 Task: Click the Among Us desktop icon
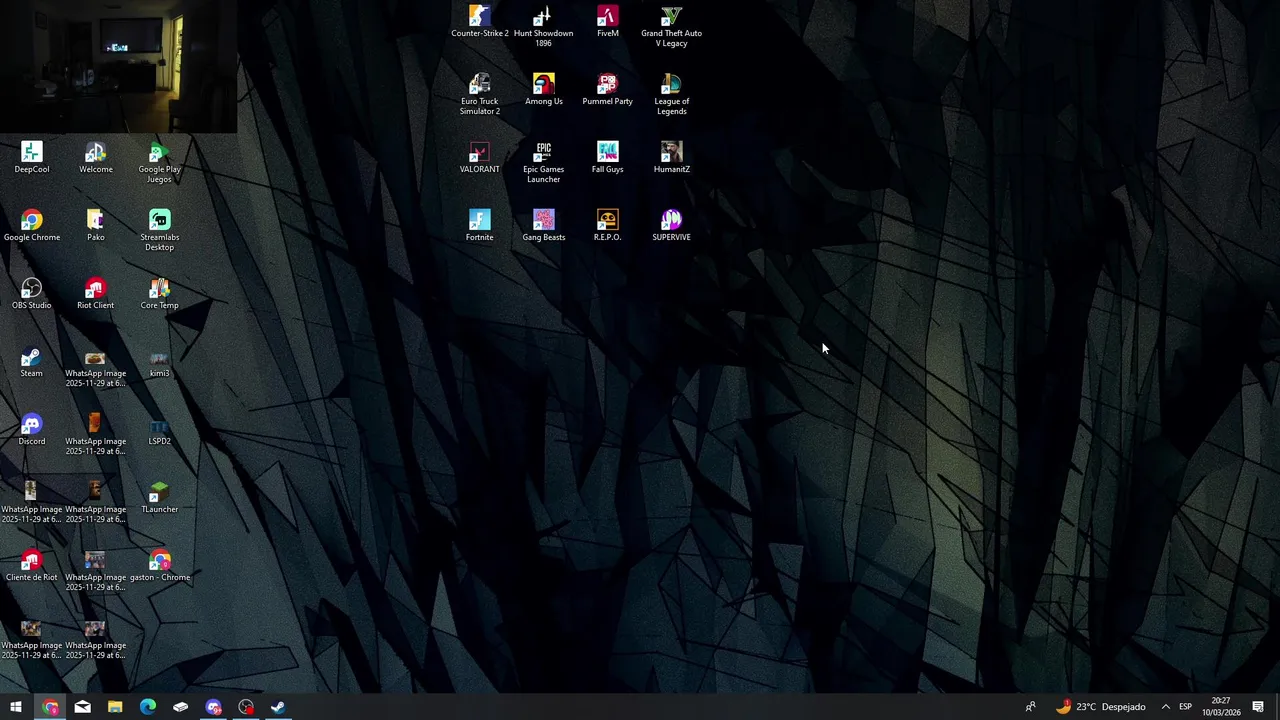543,89
